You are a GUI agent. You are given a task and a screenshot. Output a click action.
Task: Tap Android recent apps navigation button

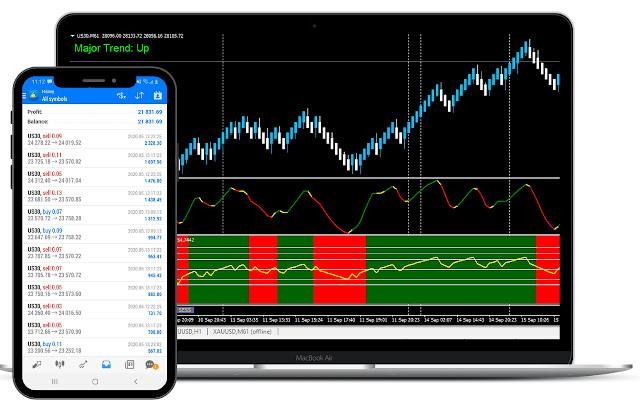point(55,381)
